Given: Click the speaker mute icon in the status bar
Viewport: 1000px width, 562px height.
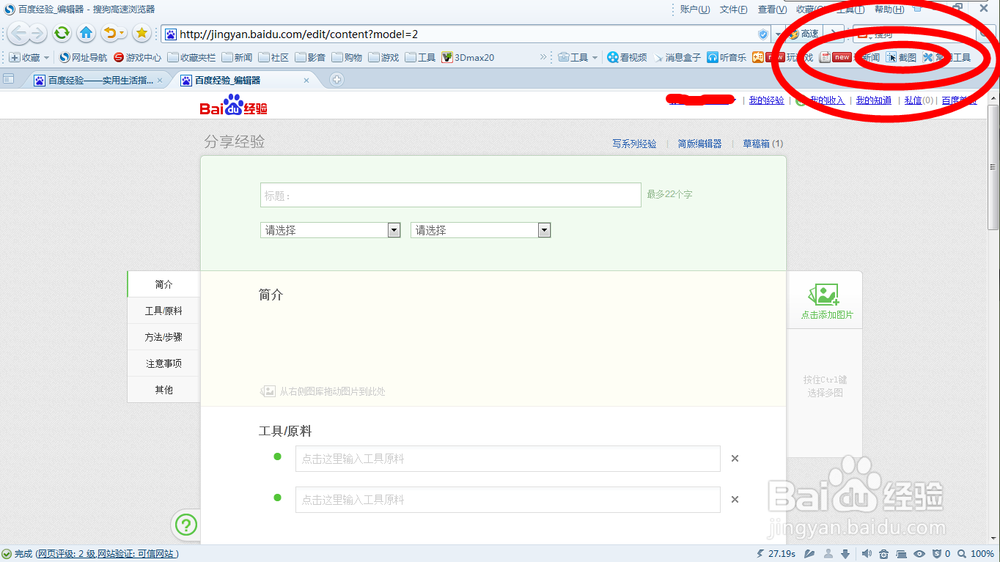Looking at the screenshot, I should point(867,554).
